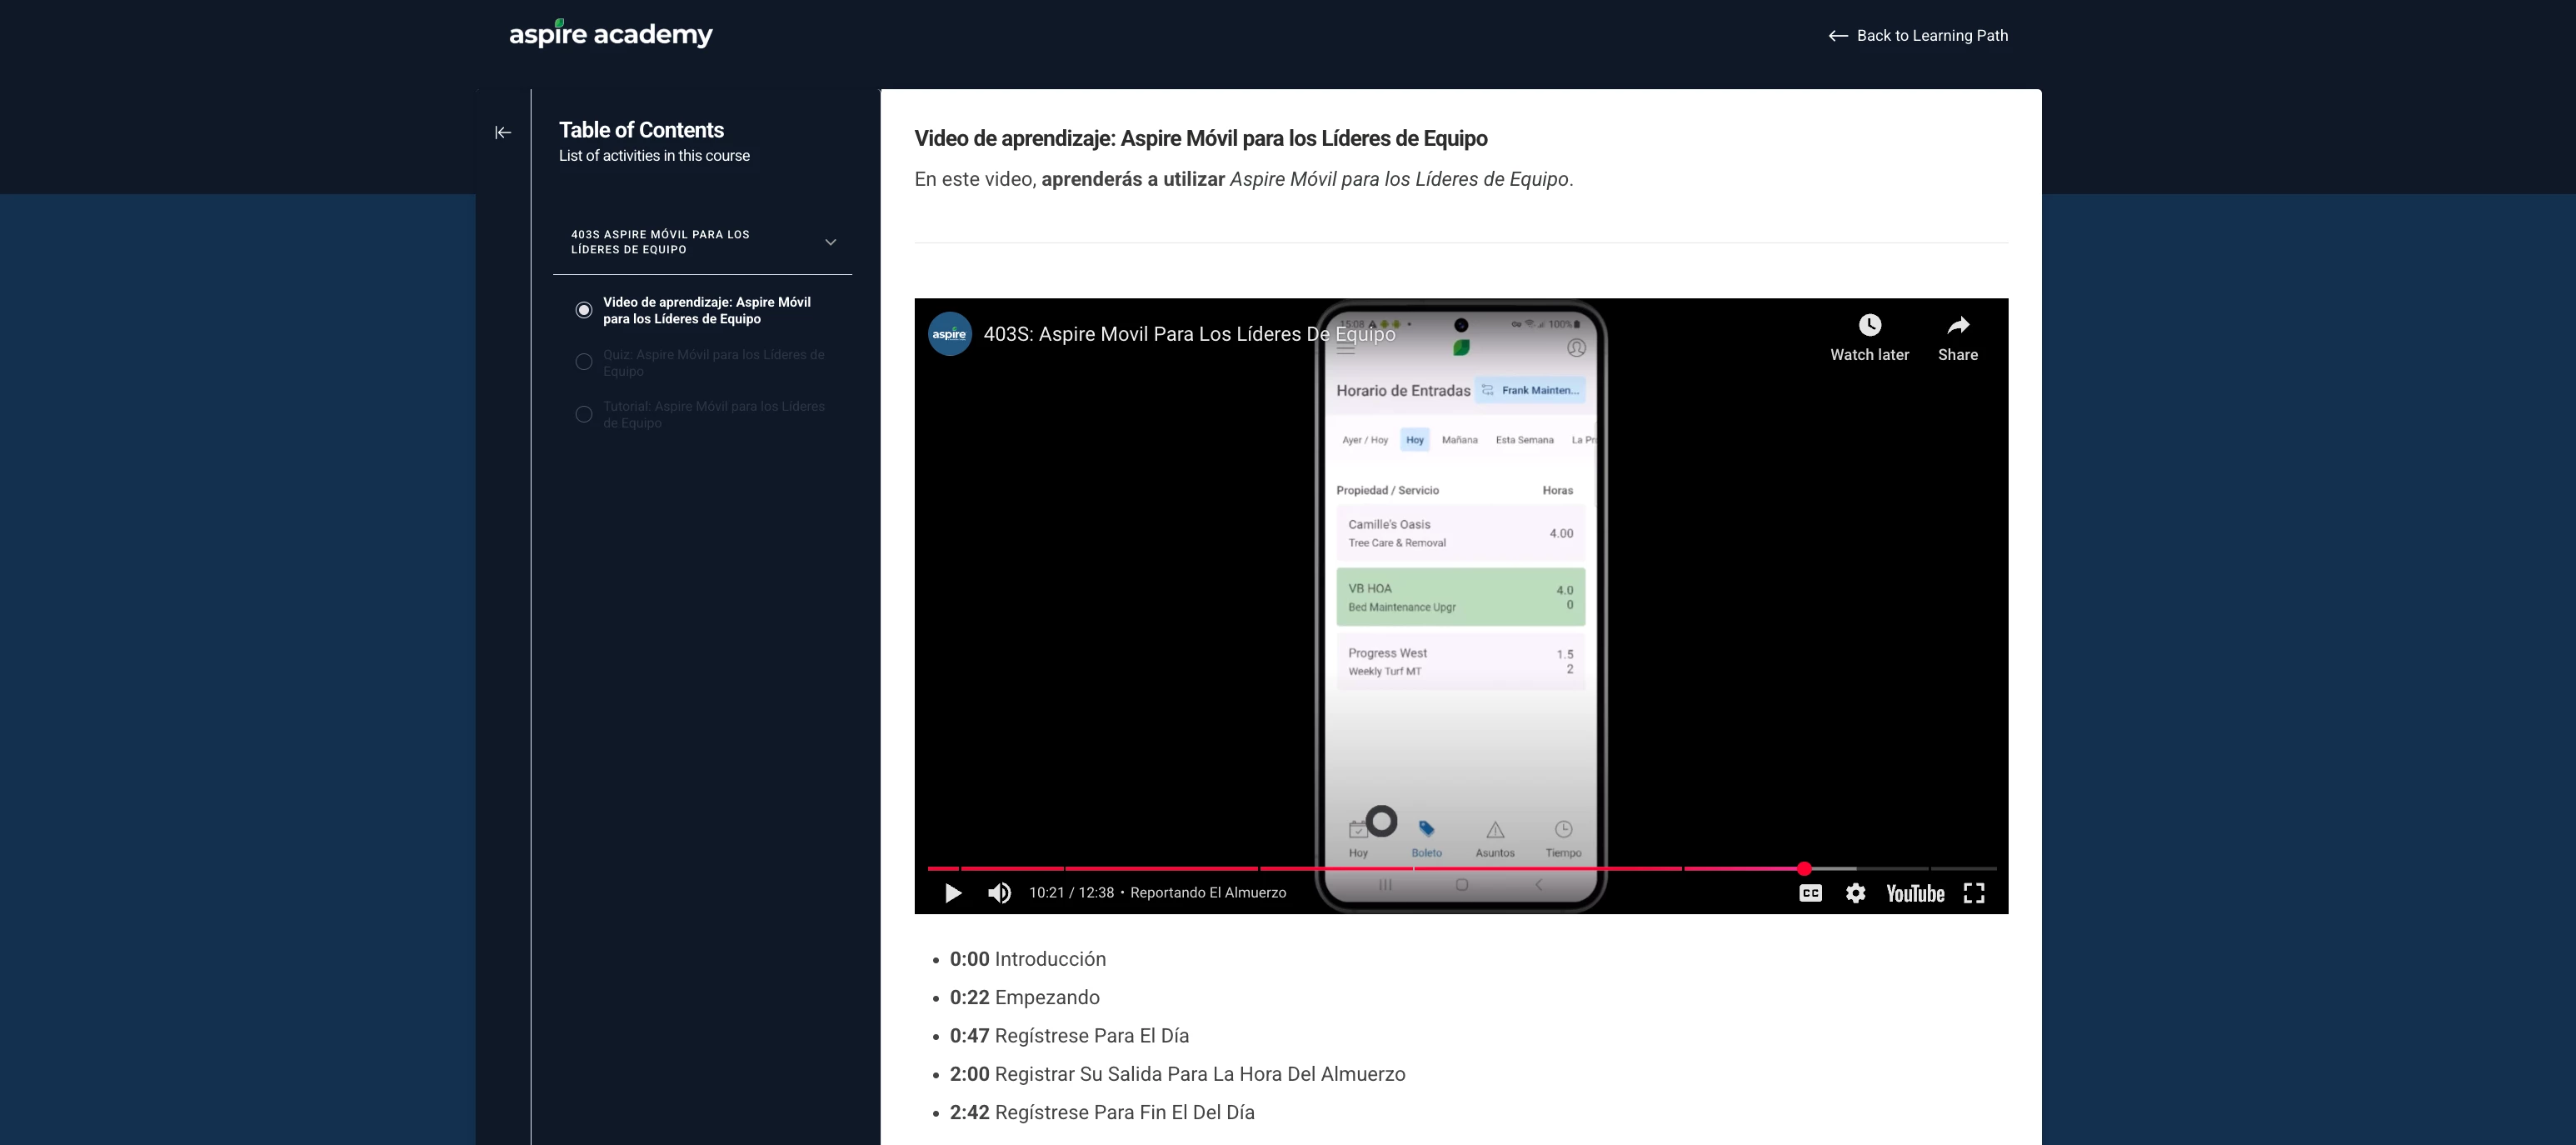Click the 403S video title link
This screenshot has height=1145, width=2576.
tap(1188, 334)
